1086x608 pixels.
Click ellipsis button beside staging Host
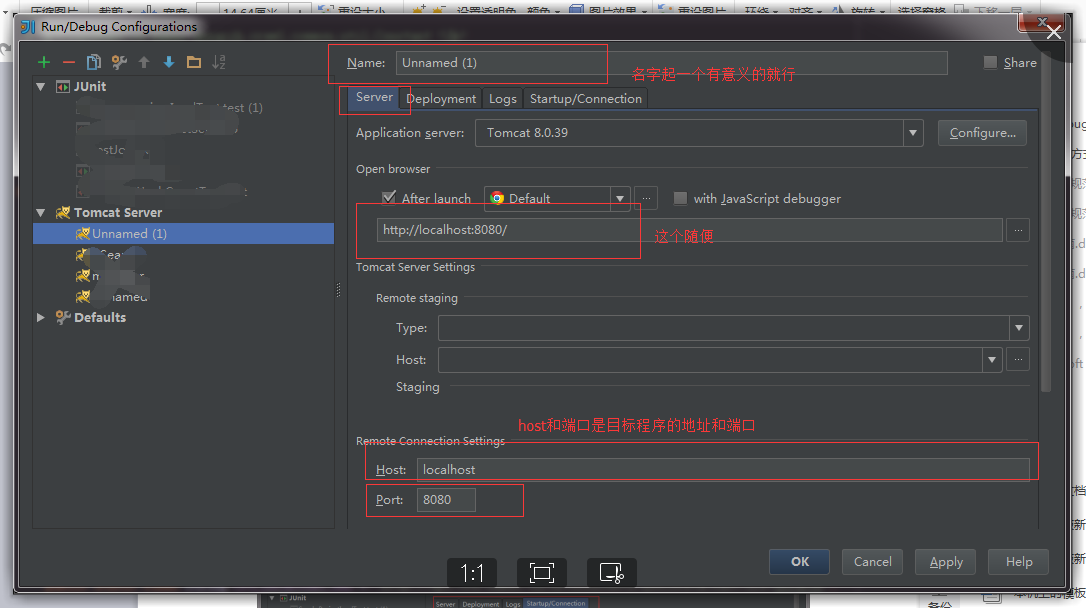point(1018,359)
